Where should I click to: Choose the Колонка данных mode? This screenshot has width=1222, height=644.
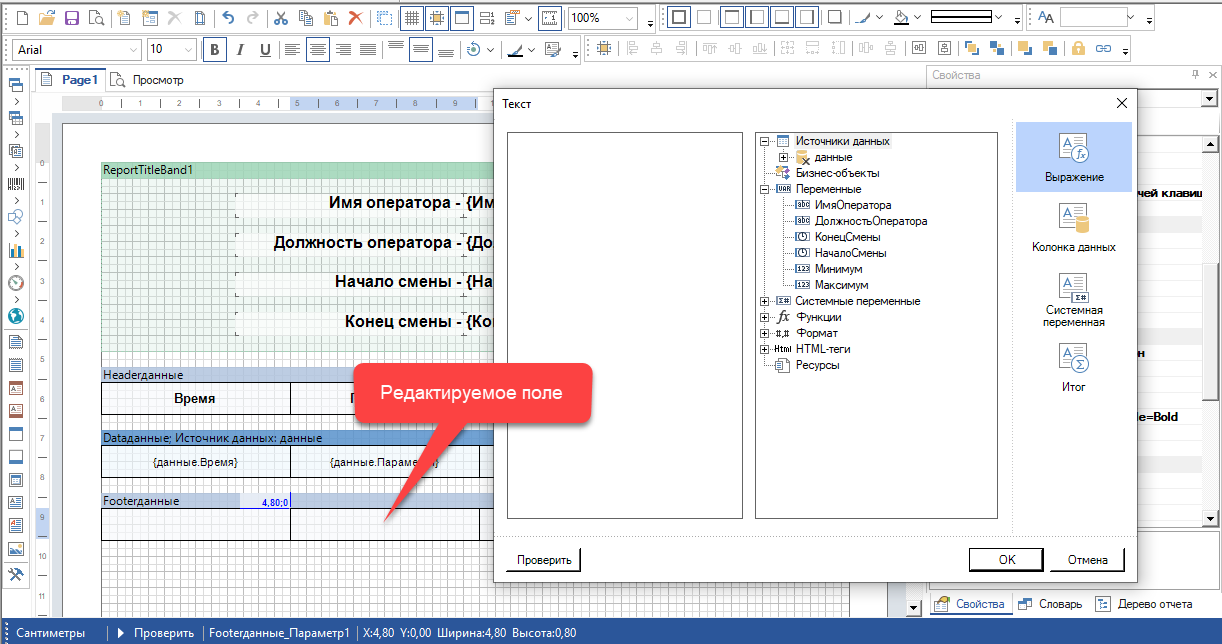coord(1074,227)
